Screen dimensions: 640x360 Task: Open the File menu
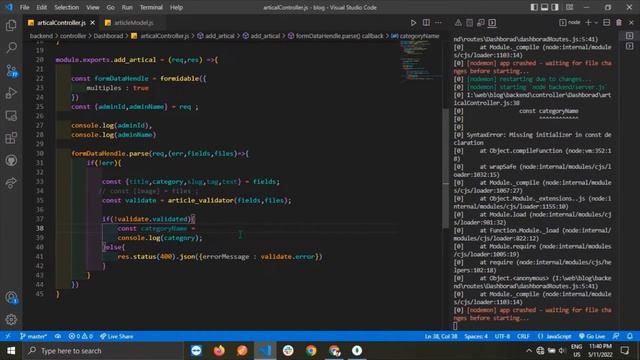(24, 7)
